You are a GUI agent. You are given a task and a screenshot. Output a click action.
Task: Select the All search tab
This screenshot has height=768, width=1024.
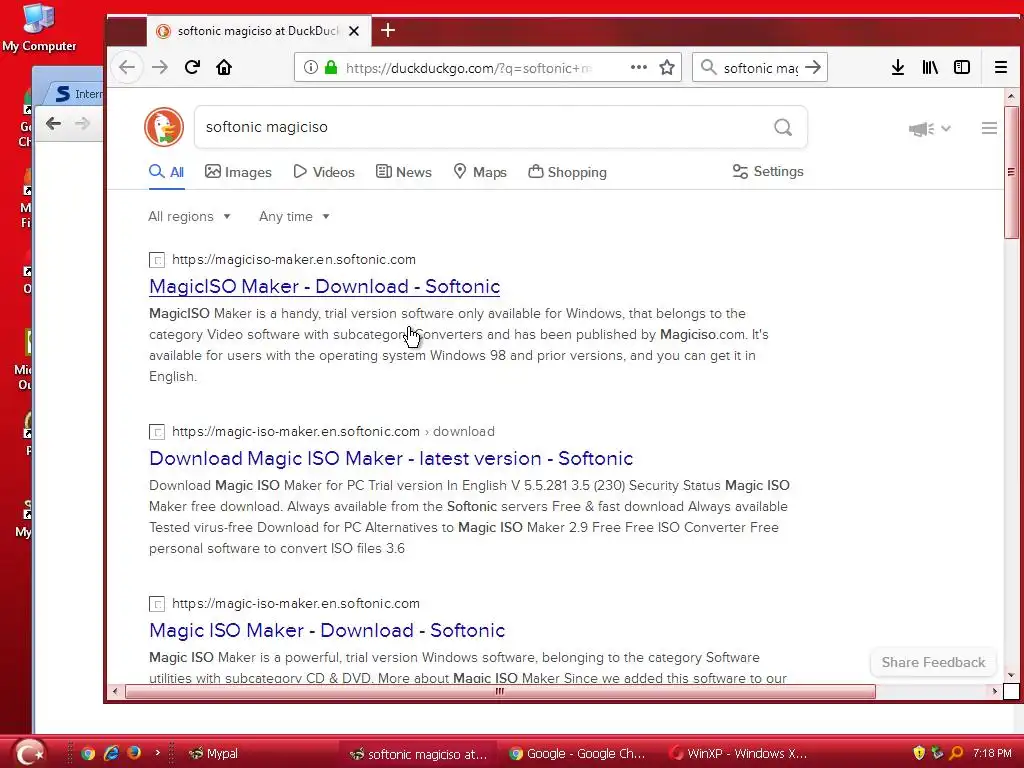pyautogui.click(x=167, y=172)
